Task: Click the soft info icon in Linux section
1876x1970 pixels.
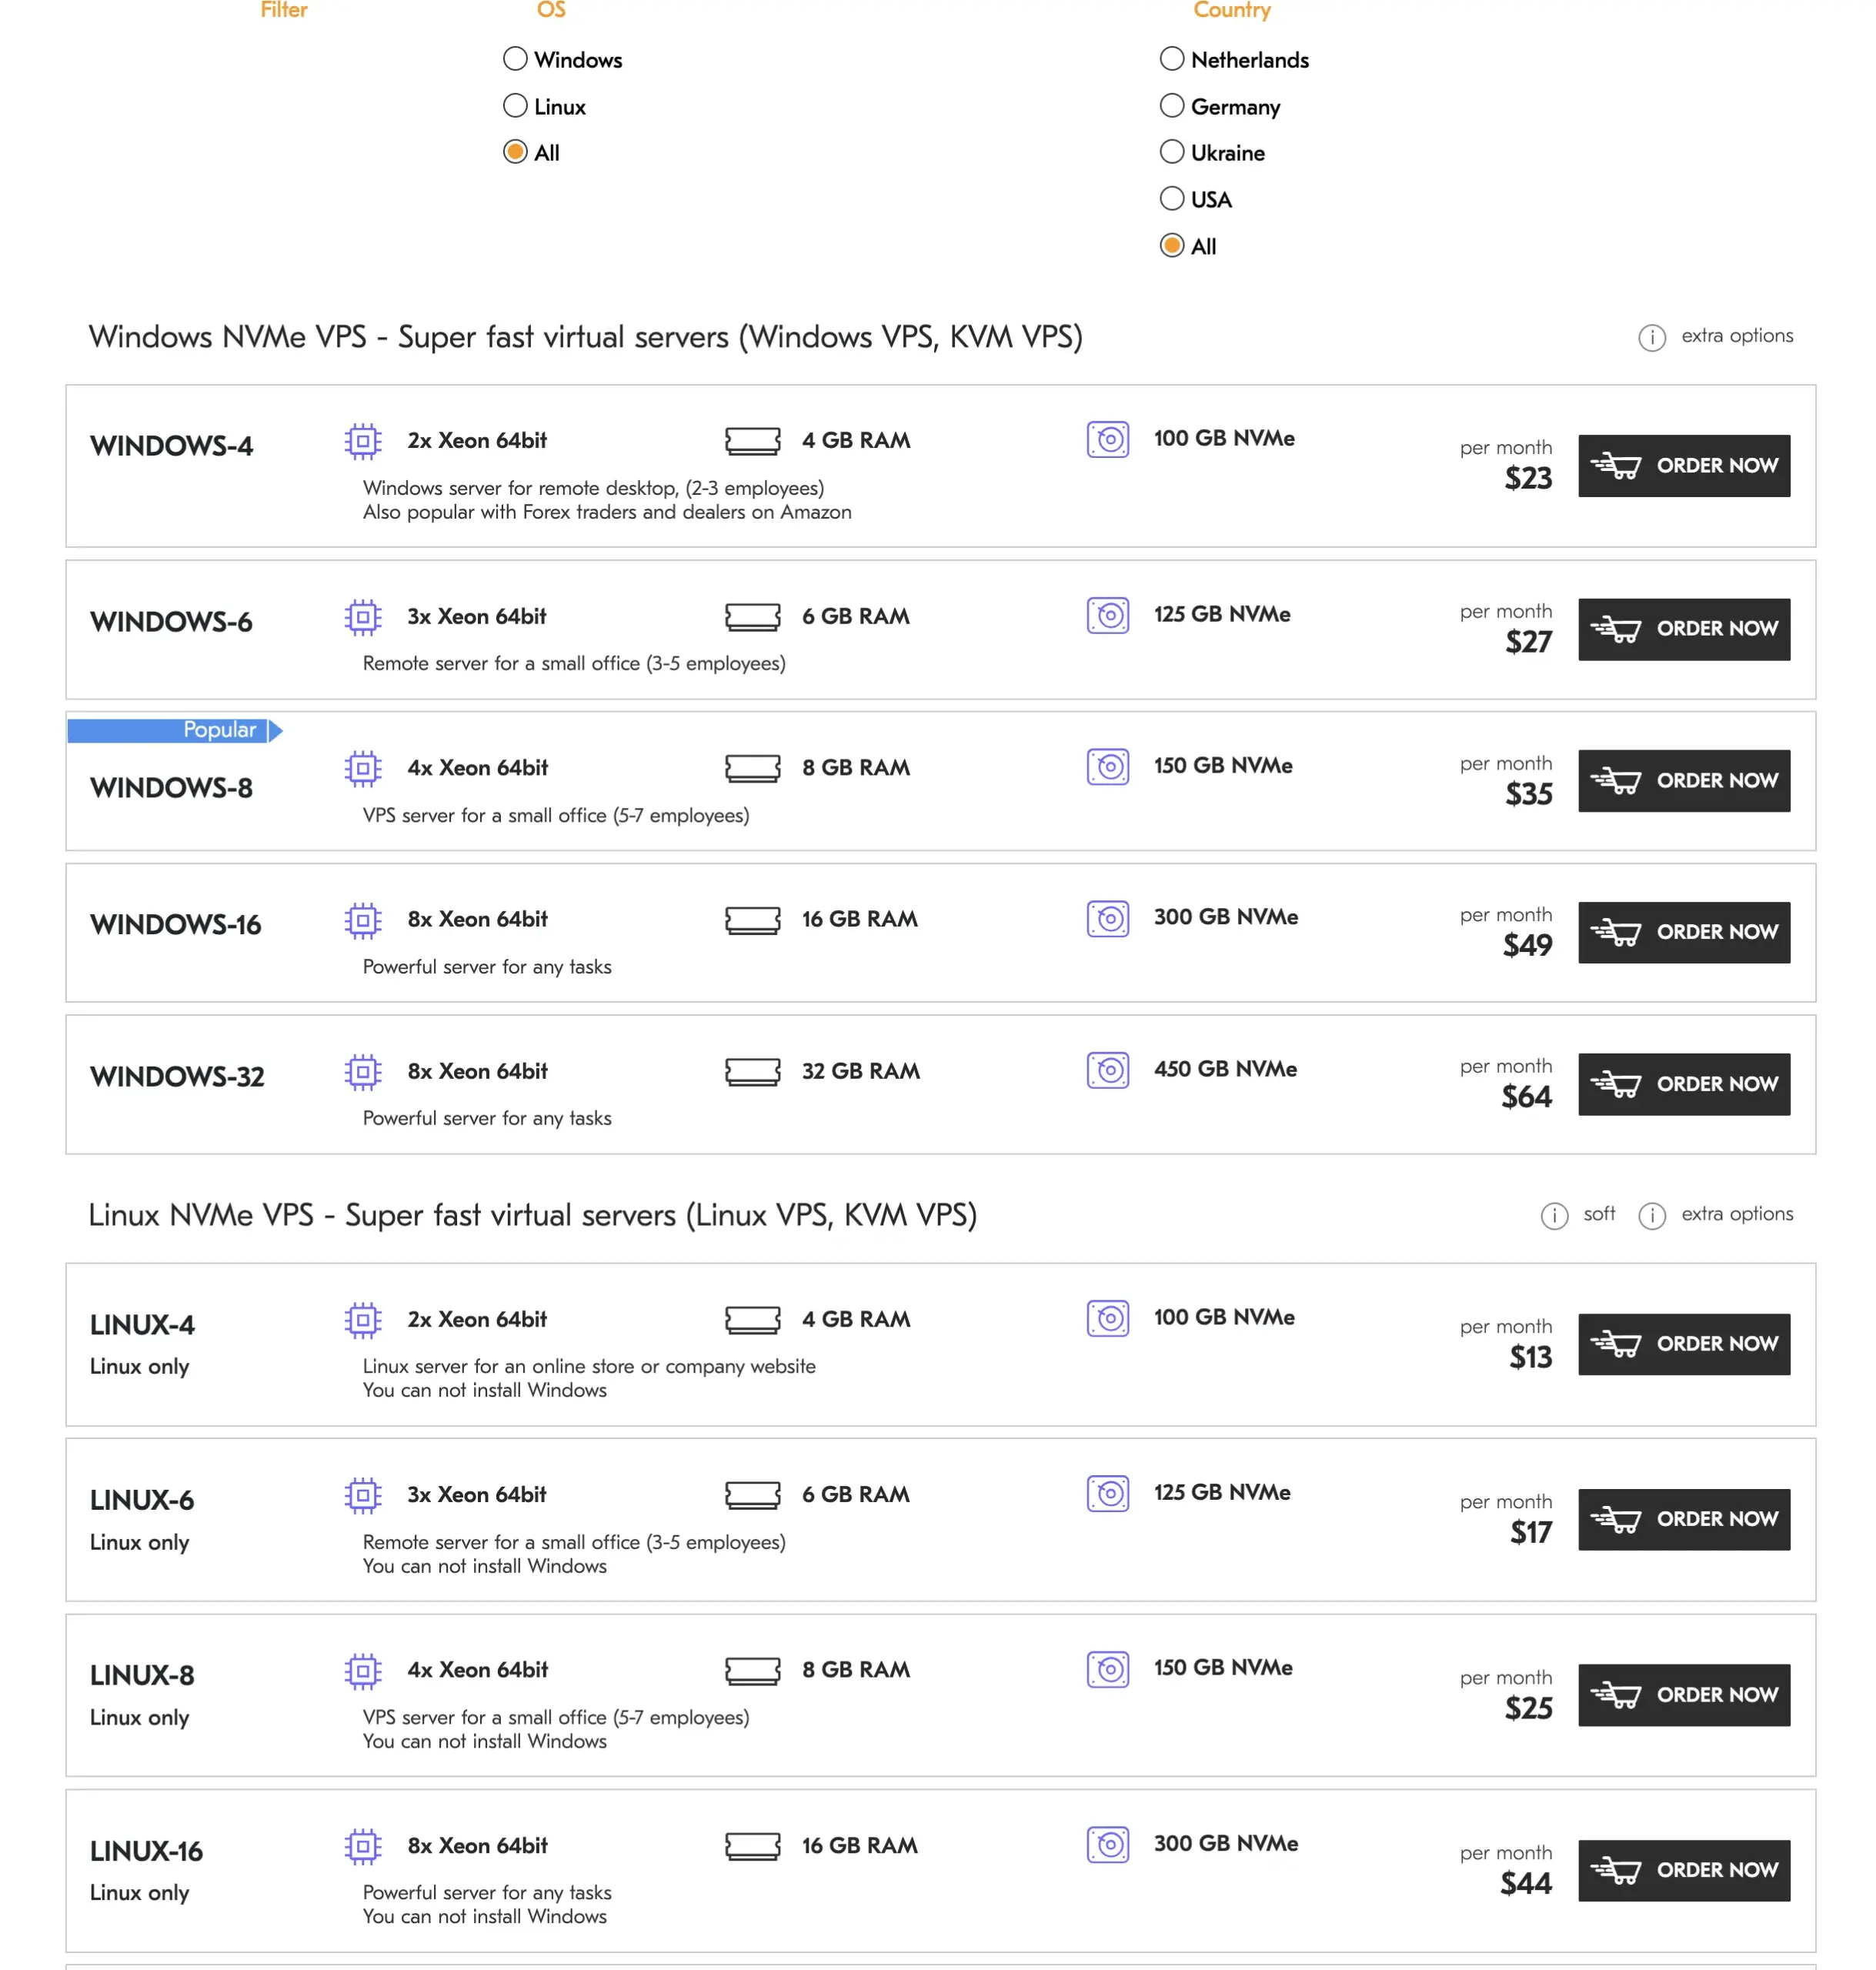Action: [1553, 1215]
